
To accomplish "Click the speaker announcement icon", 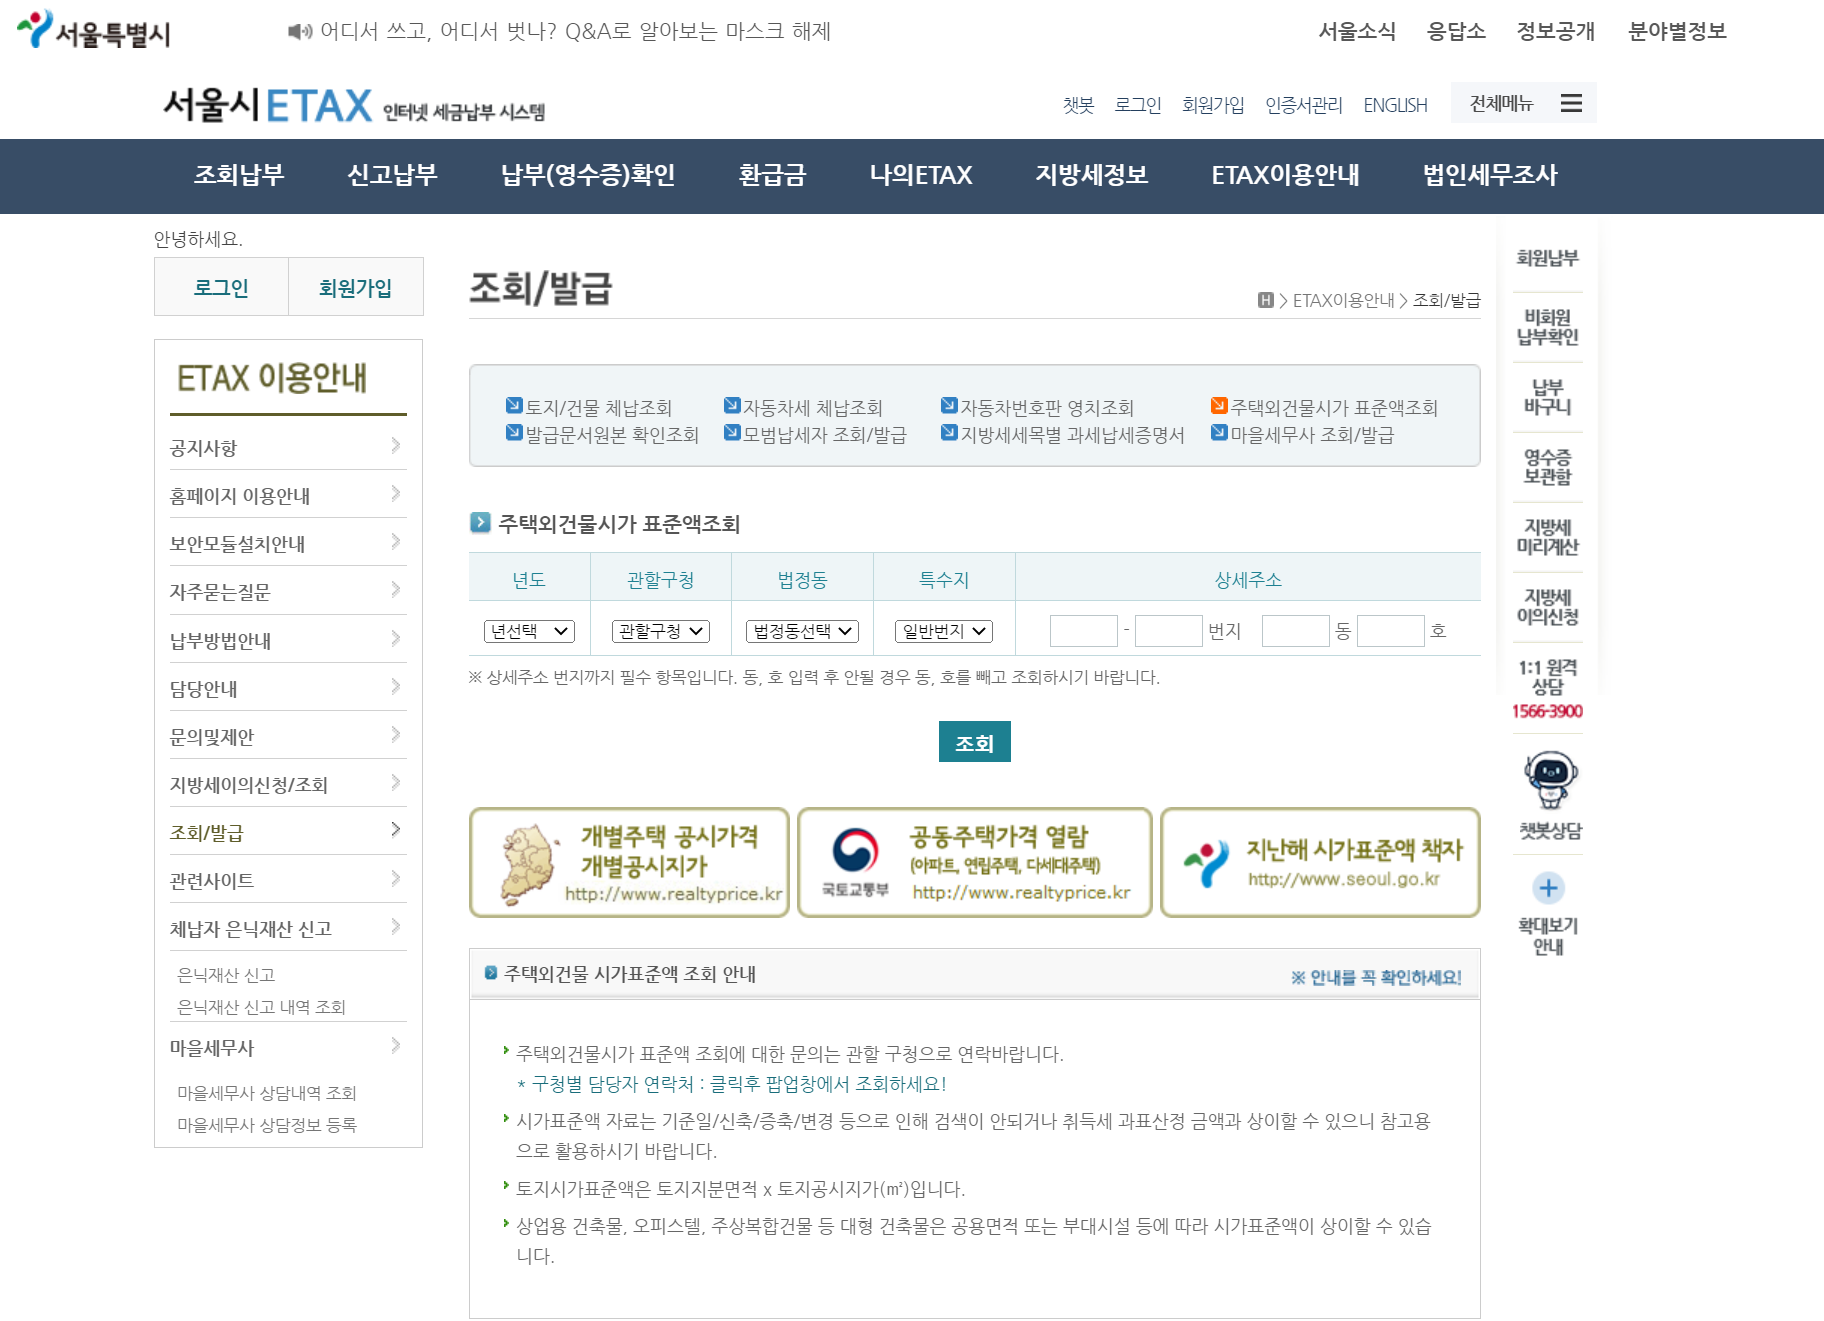I will tap(300, 32).
